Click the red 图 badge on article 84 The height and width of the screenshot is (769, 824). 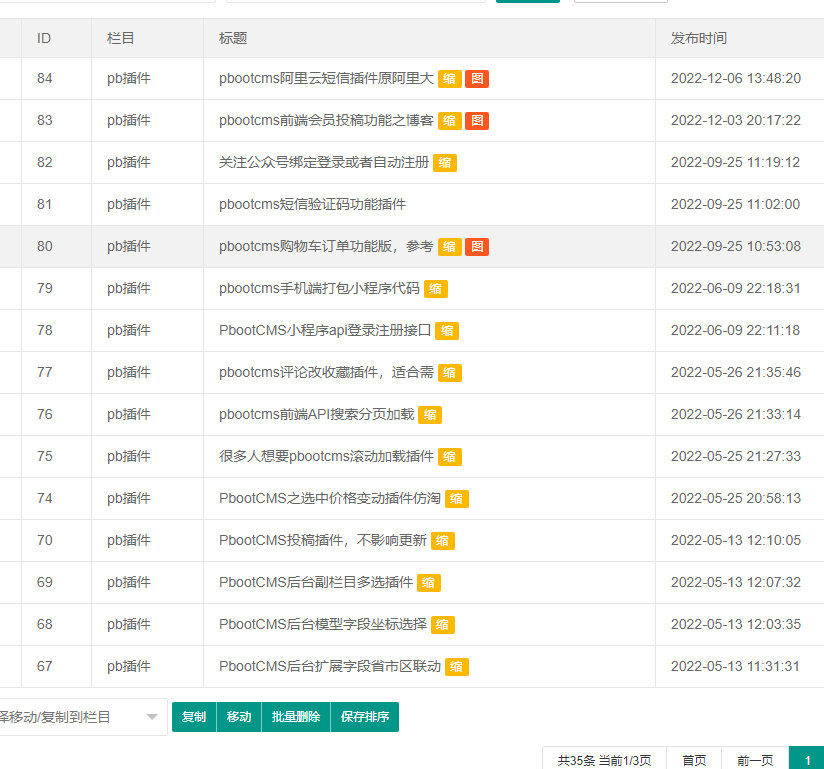point(477,79)
